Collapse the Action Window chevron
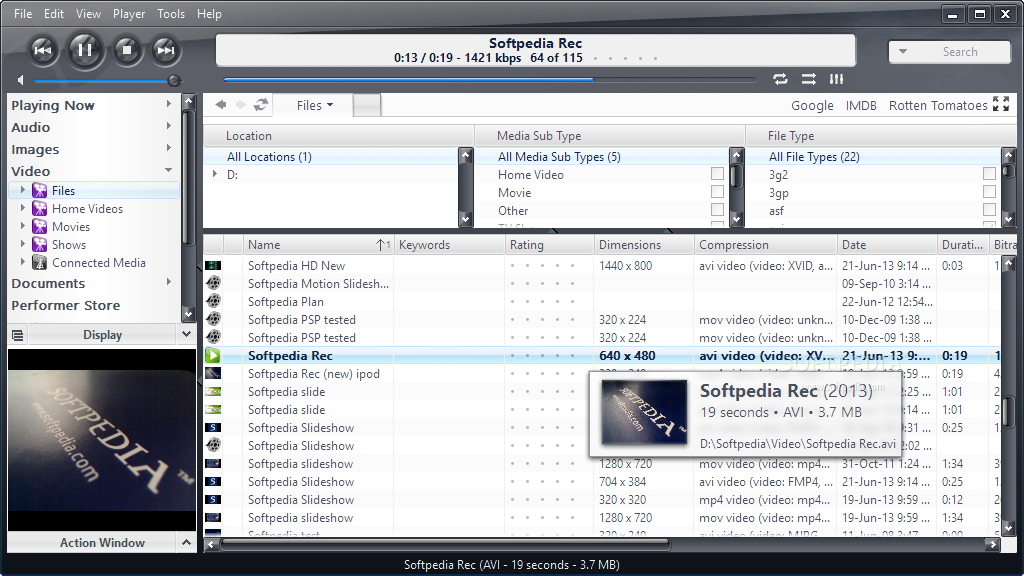 [186, 543]
